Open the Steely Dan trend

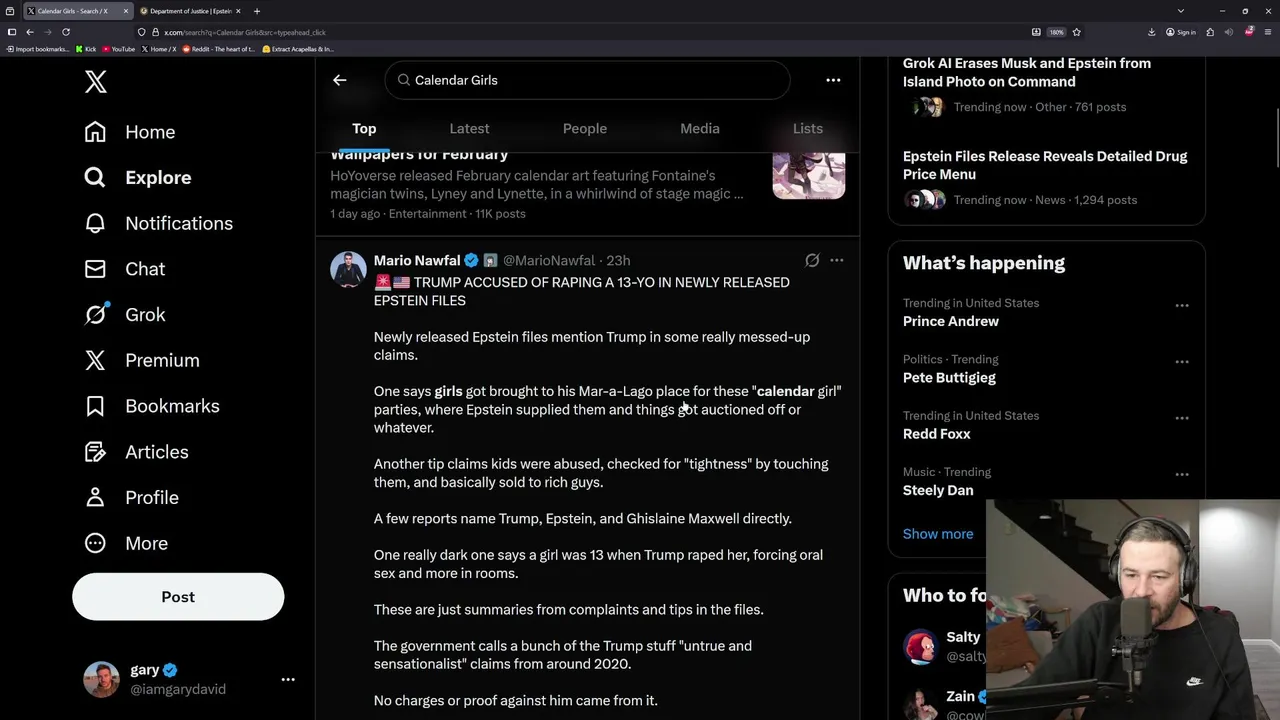point(938,490)
